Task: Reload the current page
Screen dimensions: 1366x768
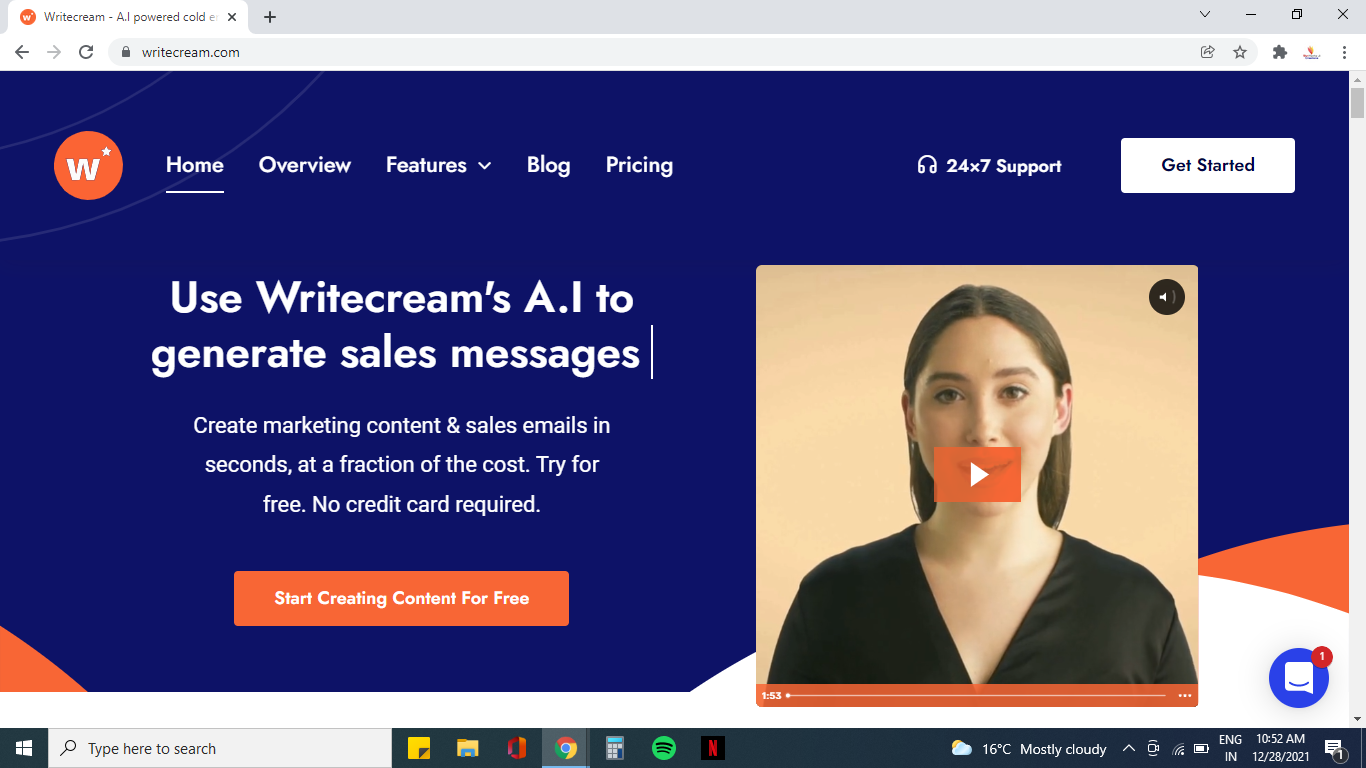Action: click(x=86, y=52)
